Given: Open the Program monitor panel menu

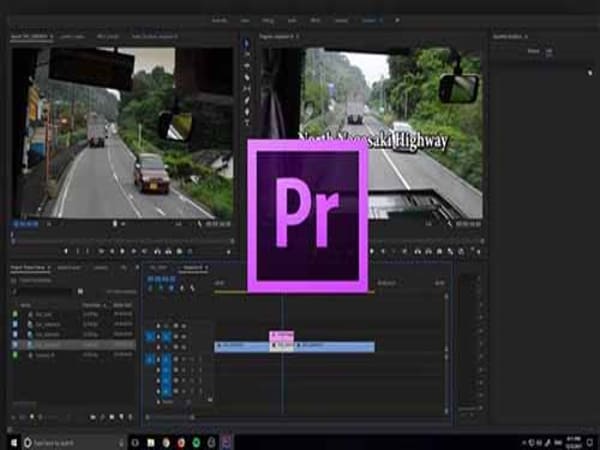Looking at the screenshot, I should click(x=297, y=37).
